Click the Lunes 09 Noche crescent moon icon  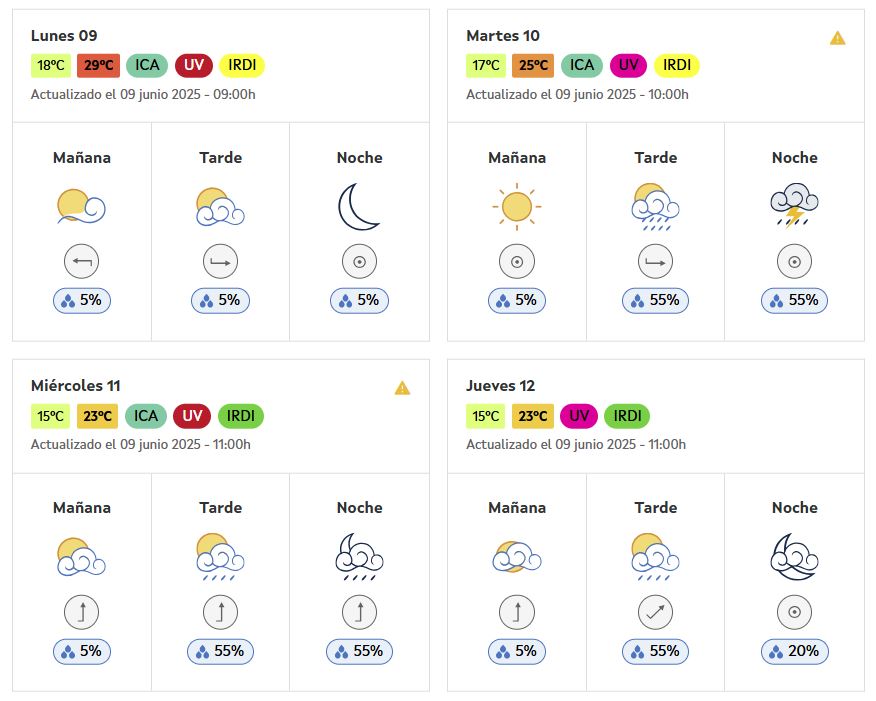coord(359,206)
